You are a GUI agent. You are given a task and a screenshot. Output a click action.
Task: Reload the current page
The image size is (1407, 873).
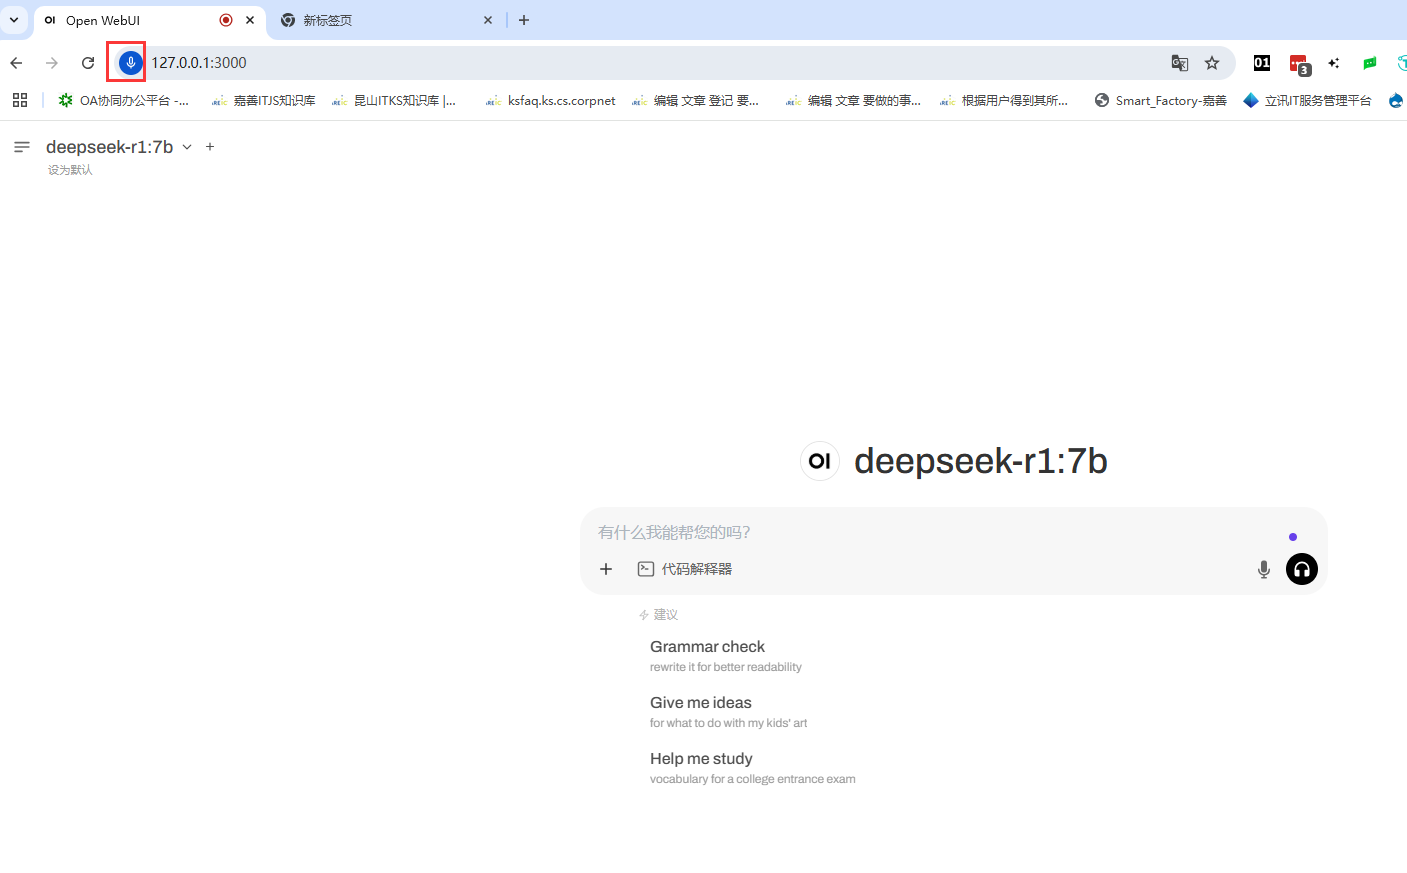88,63
